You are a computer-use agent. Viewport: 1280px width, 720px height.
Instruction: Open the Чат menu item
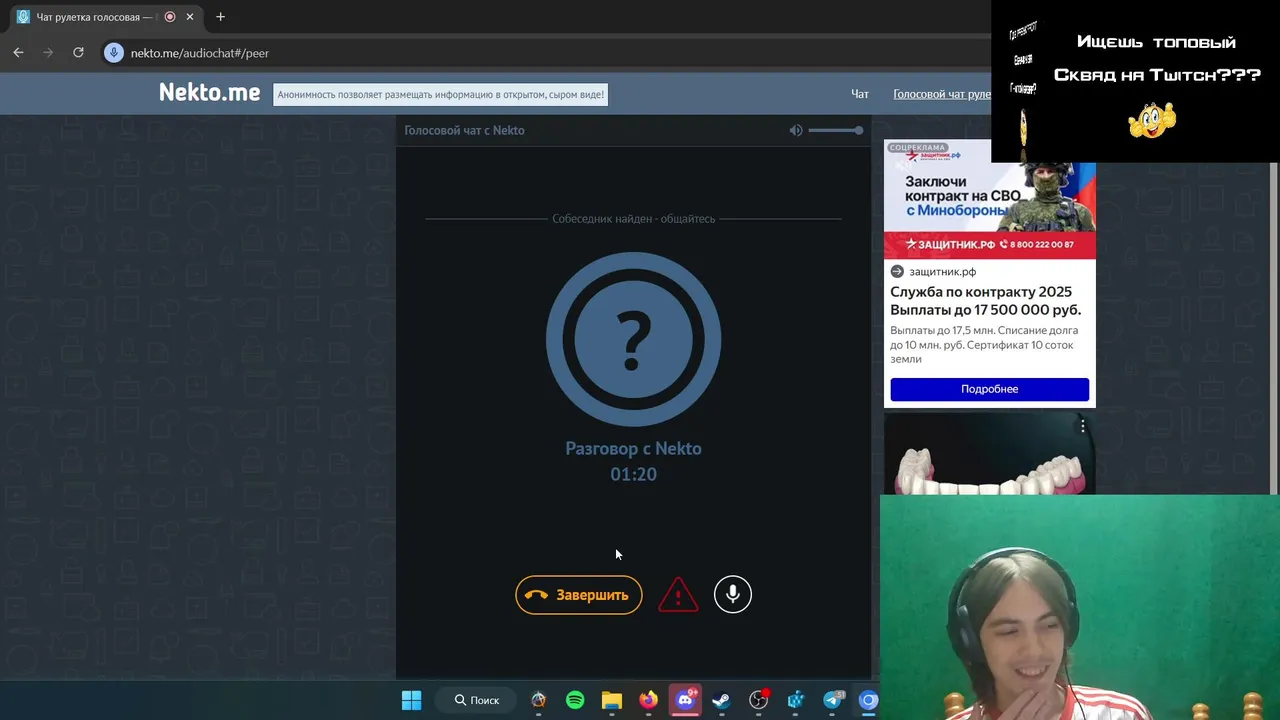coord(860,94)
